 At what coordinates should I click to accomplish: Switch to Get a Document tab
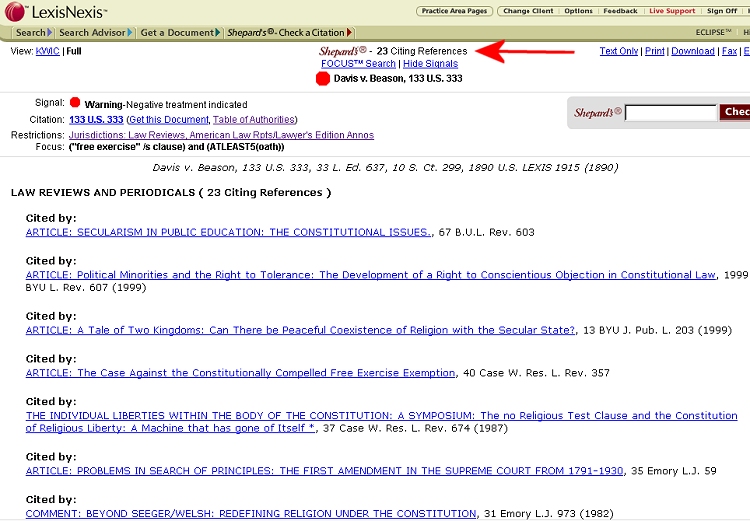pos(177,33)
